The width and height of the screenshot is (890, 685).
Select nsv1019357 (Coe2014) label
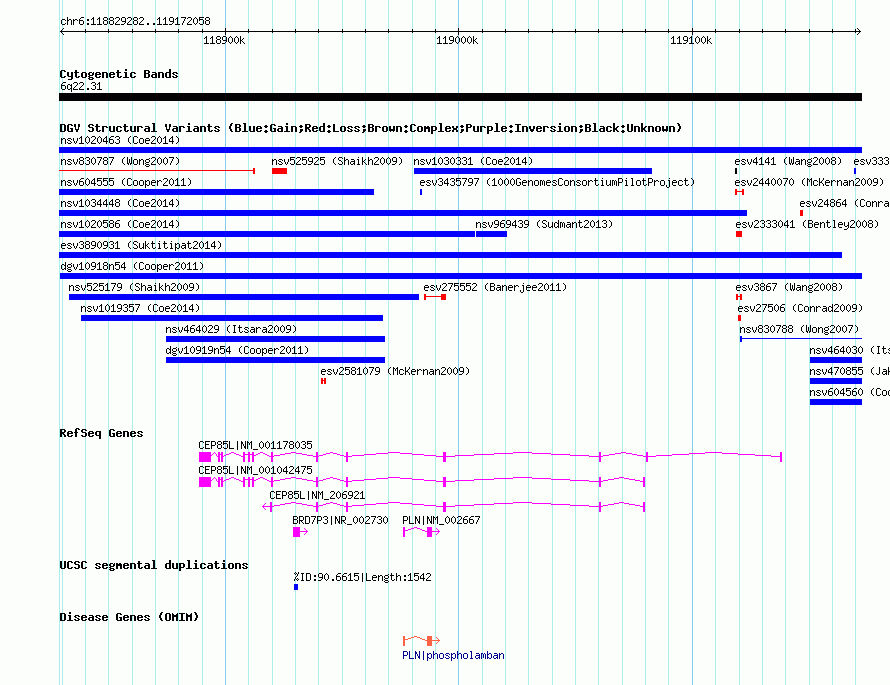[x=140, y=308]
